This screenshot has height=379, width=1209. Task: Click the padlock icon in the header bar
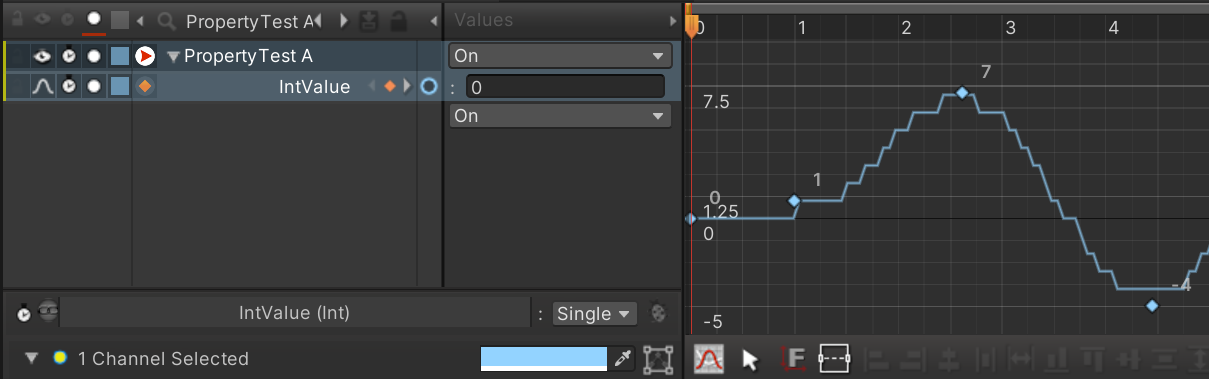(x=399, y=20)
